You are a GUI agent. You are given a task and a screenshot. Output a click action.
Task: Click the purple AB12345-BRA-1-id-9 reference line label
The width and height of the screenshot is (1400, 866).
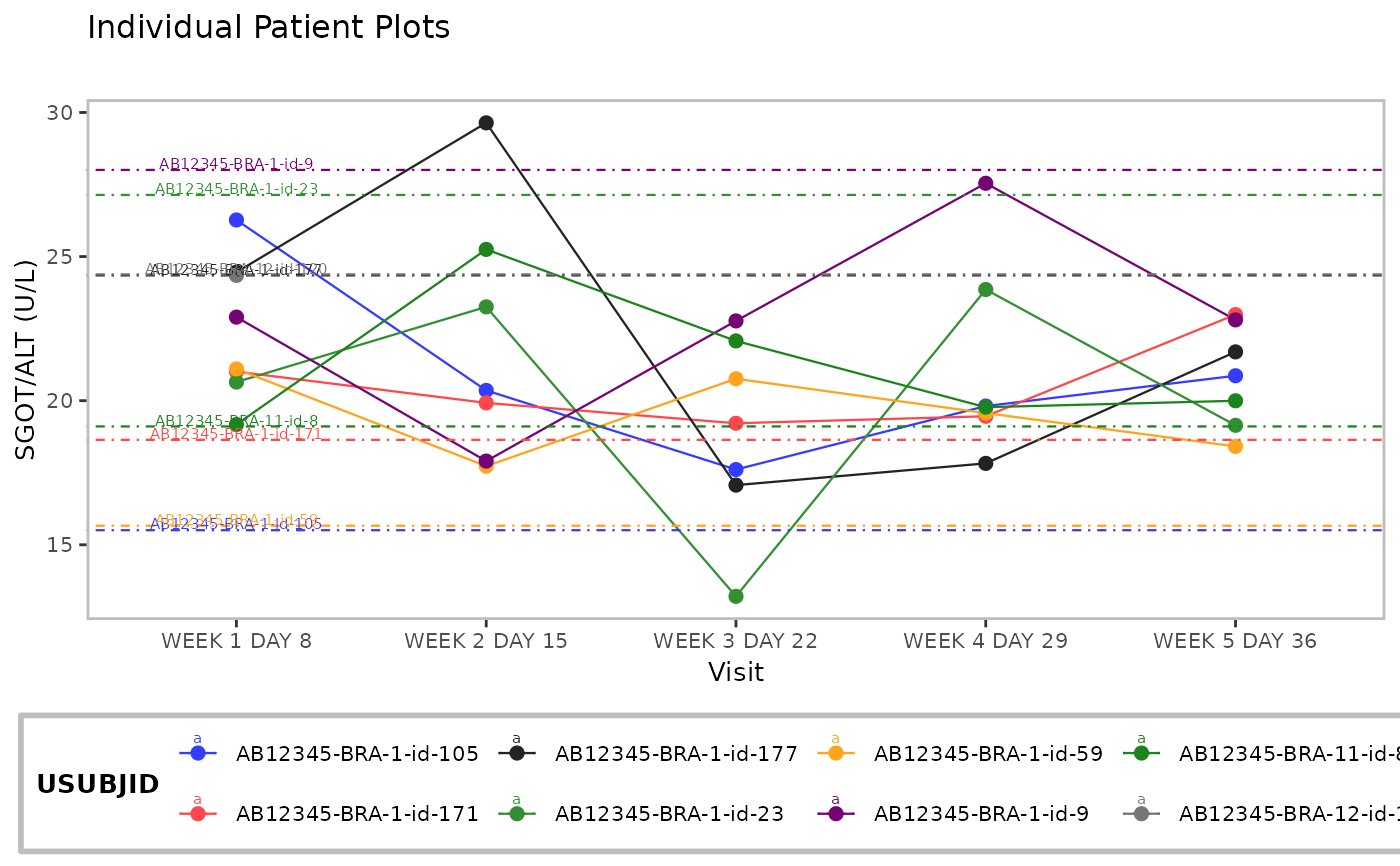click(x=236, y=164)
